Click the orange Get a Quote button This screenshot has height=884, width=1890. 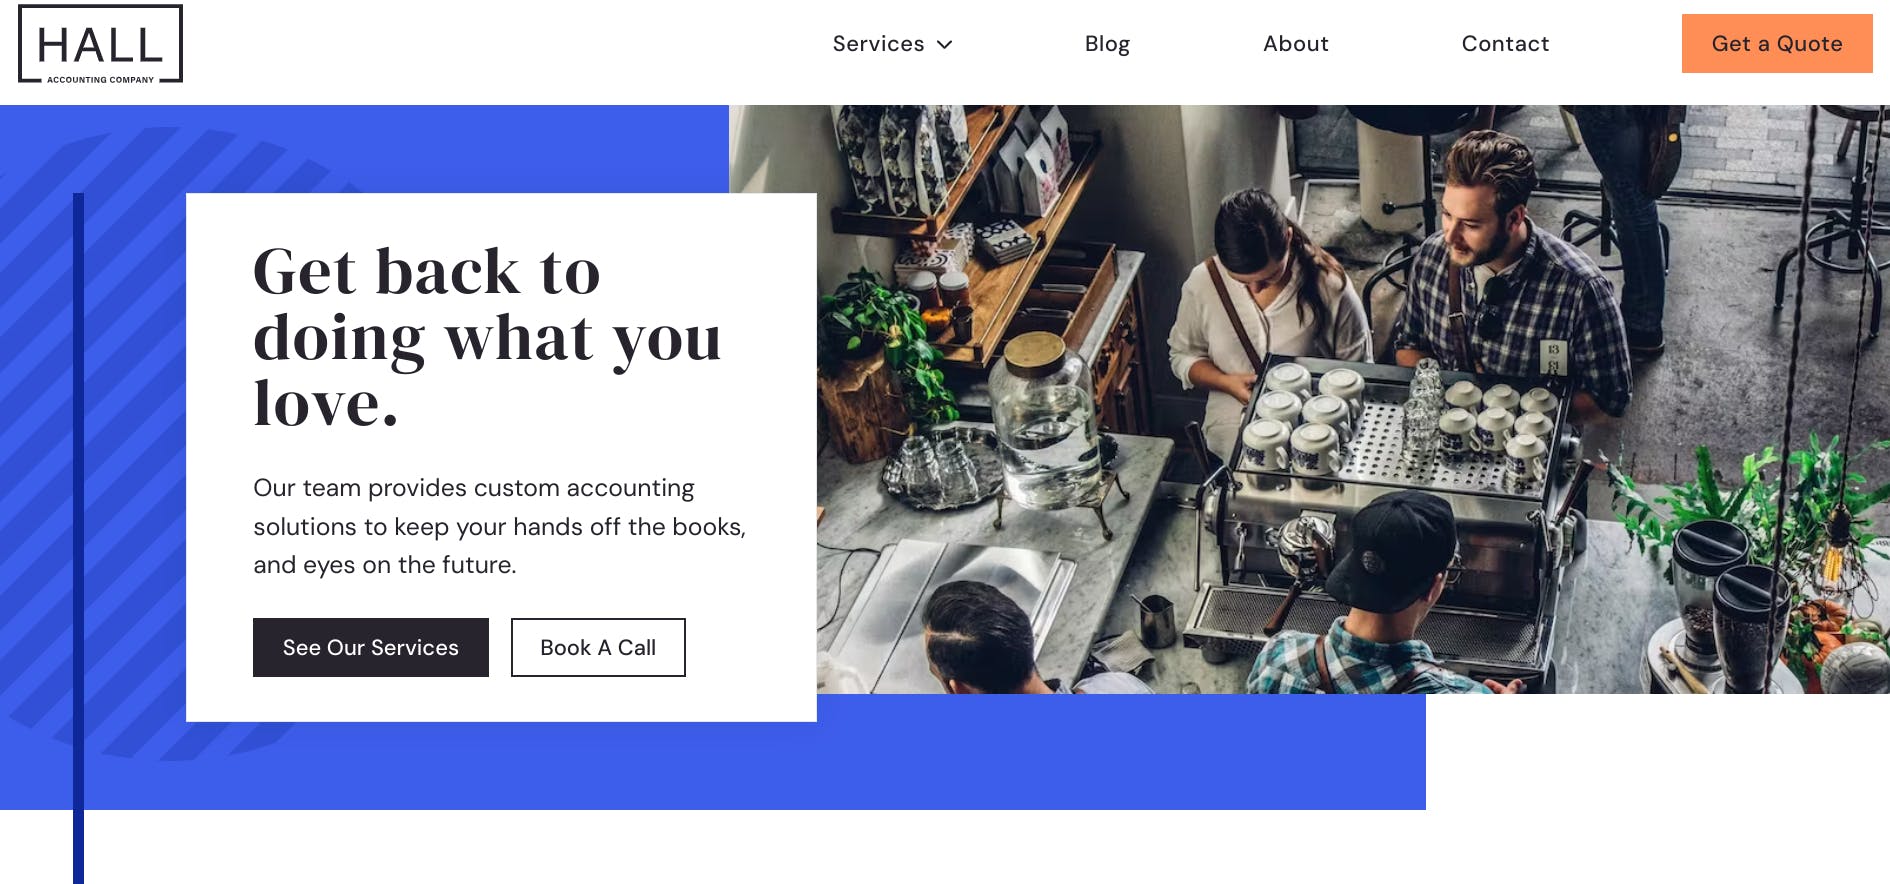click(x=1777, y=44)
